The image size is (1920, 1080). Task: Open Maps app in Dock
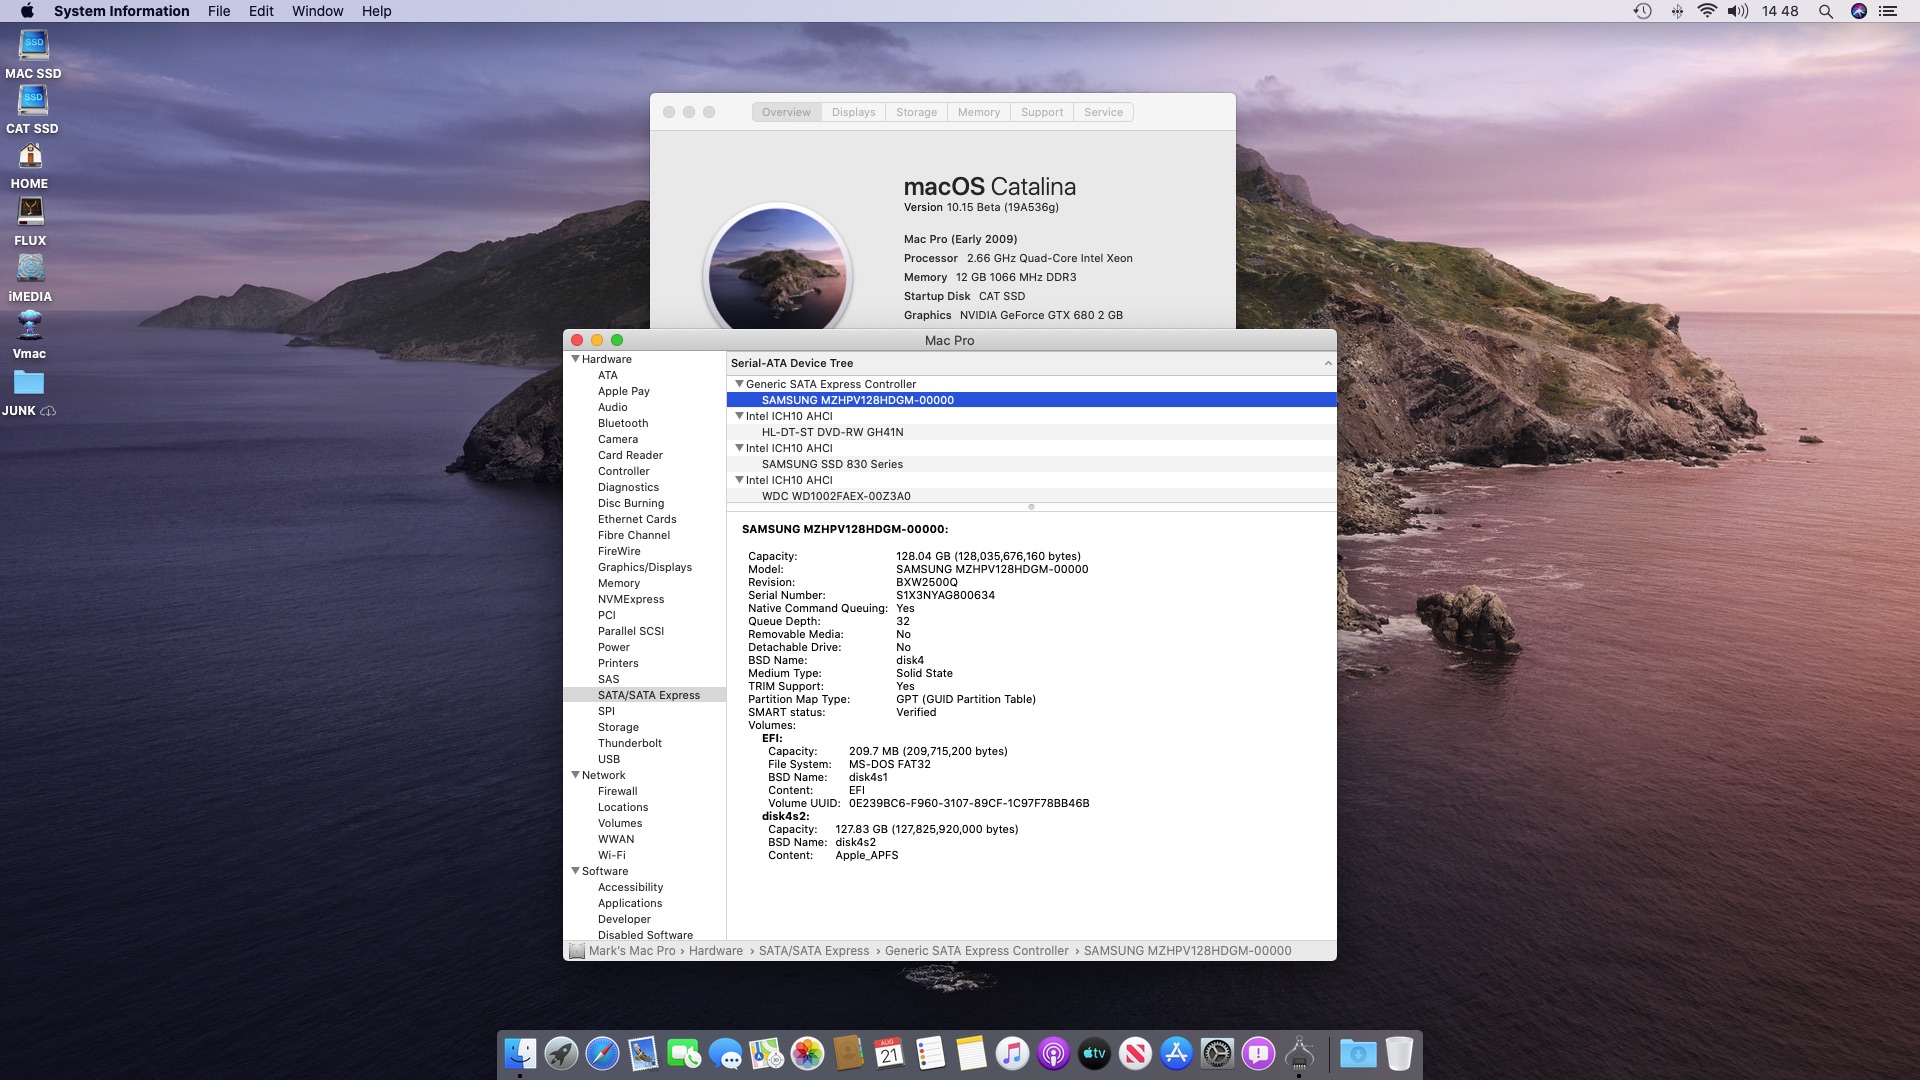tap(766, 1054)
